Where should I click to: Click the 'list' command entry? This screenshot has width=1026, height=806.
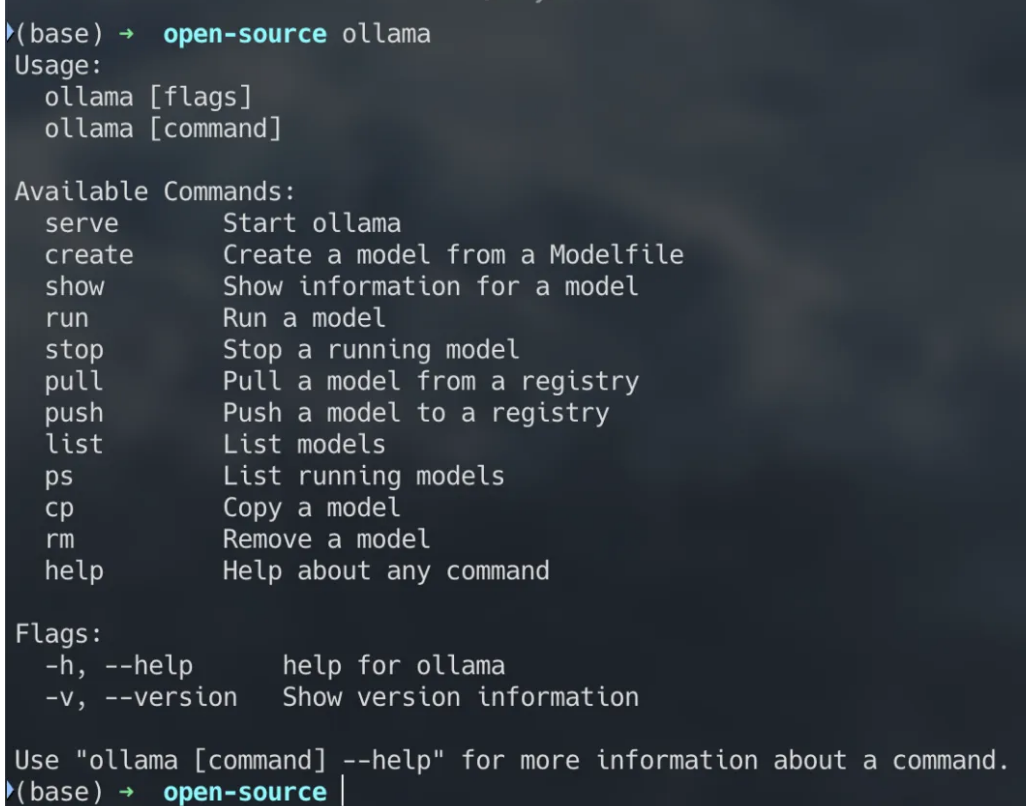coord(75,445)
